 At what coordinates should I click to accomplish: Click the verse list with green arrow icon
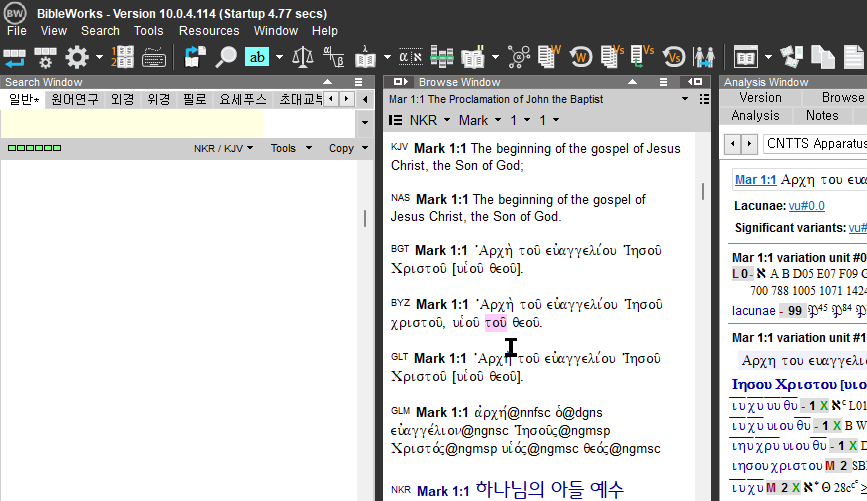point(643,56)
